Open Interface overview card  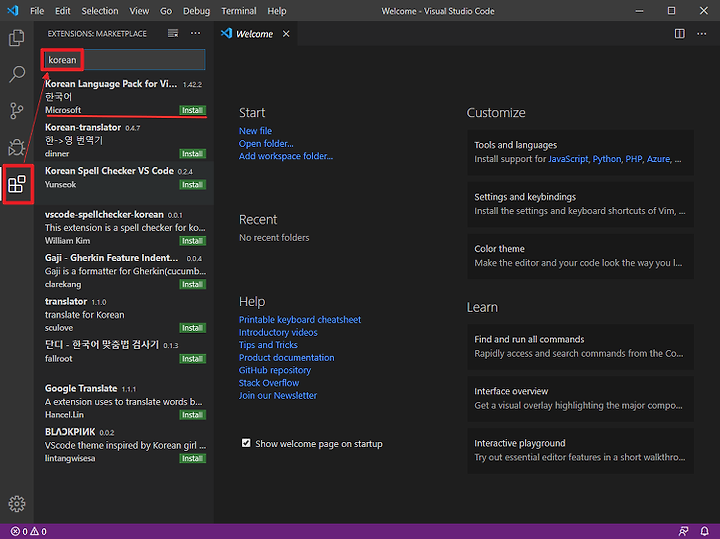tap(580, 398)
